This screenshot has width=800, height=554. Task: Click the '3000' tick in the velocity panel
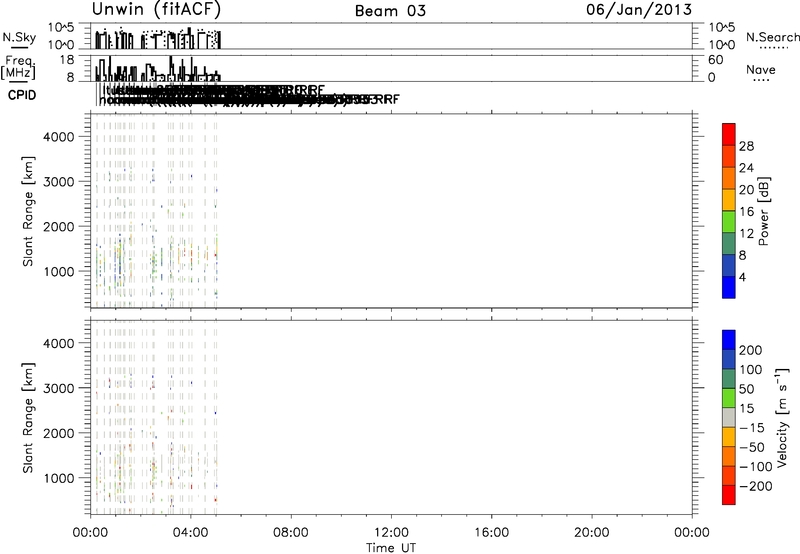pos(59,388)
